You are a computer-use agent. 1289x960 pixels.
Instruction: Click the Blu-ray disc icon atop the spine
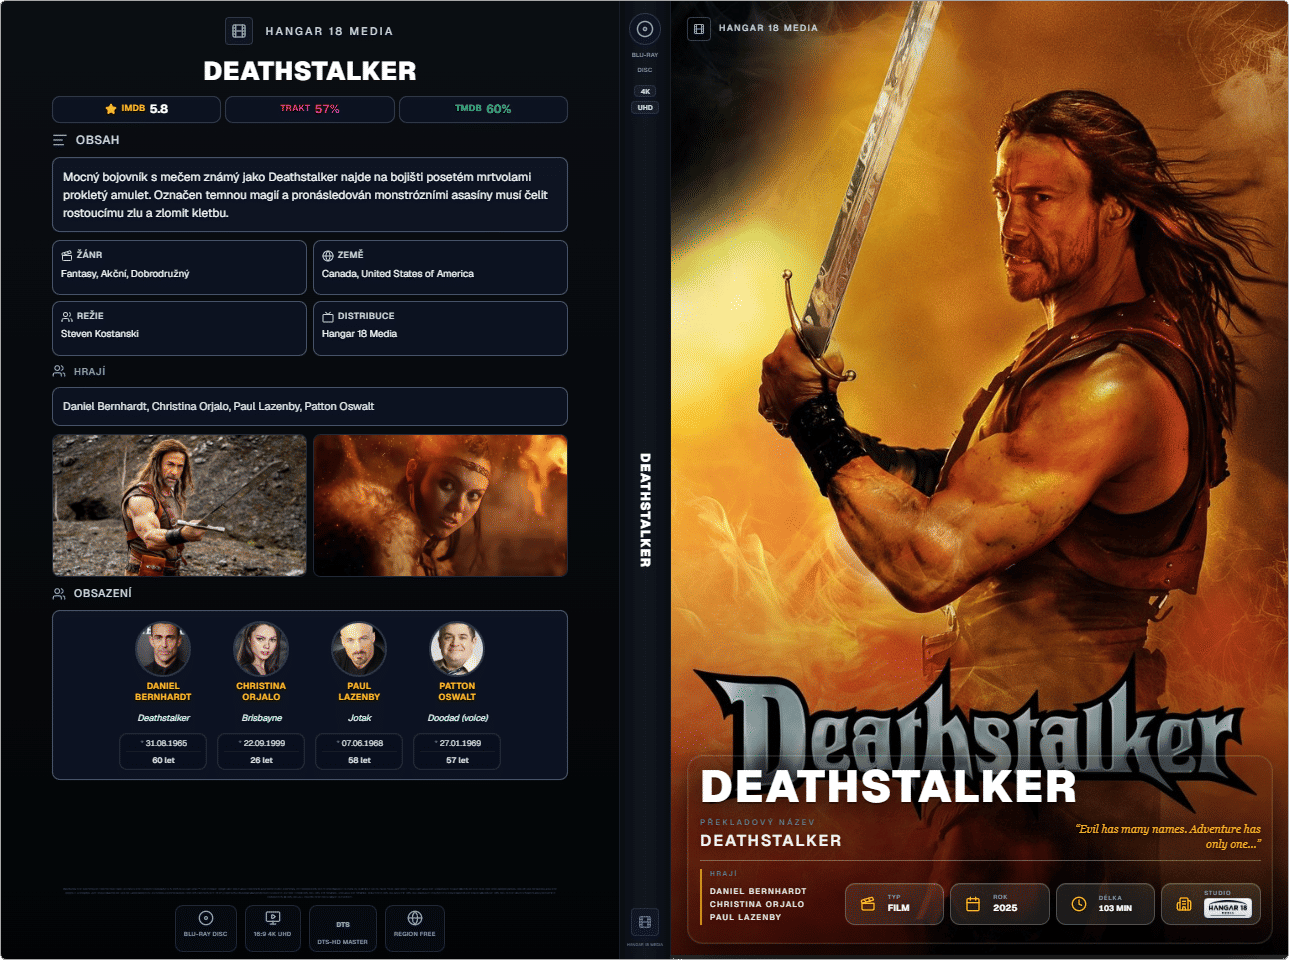[x=645, y=29]
